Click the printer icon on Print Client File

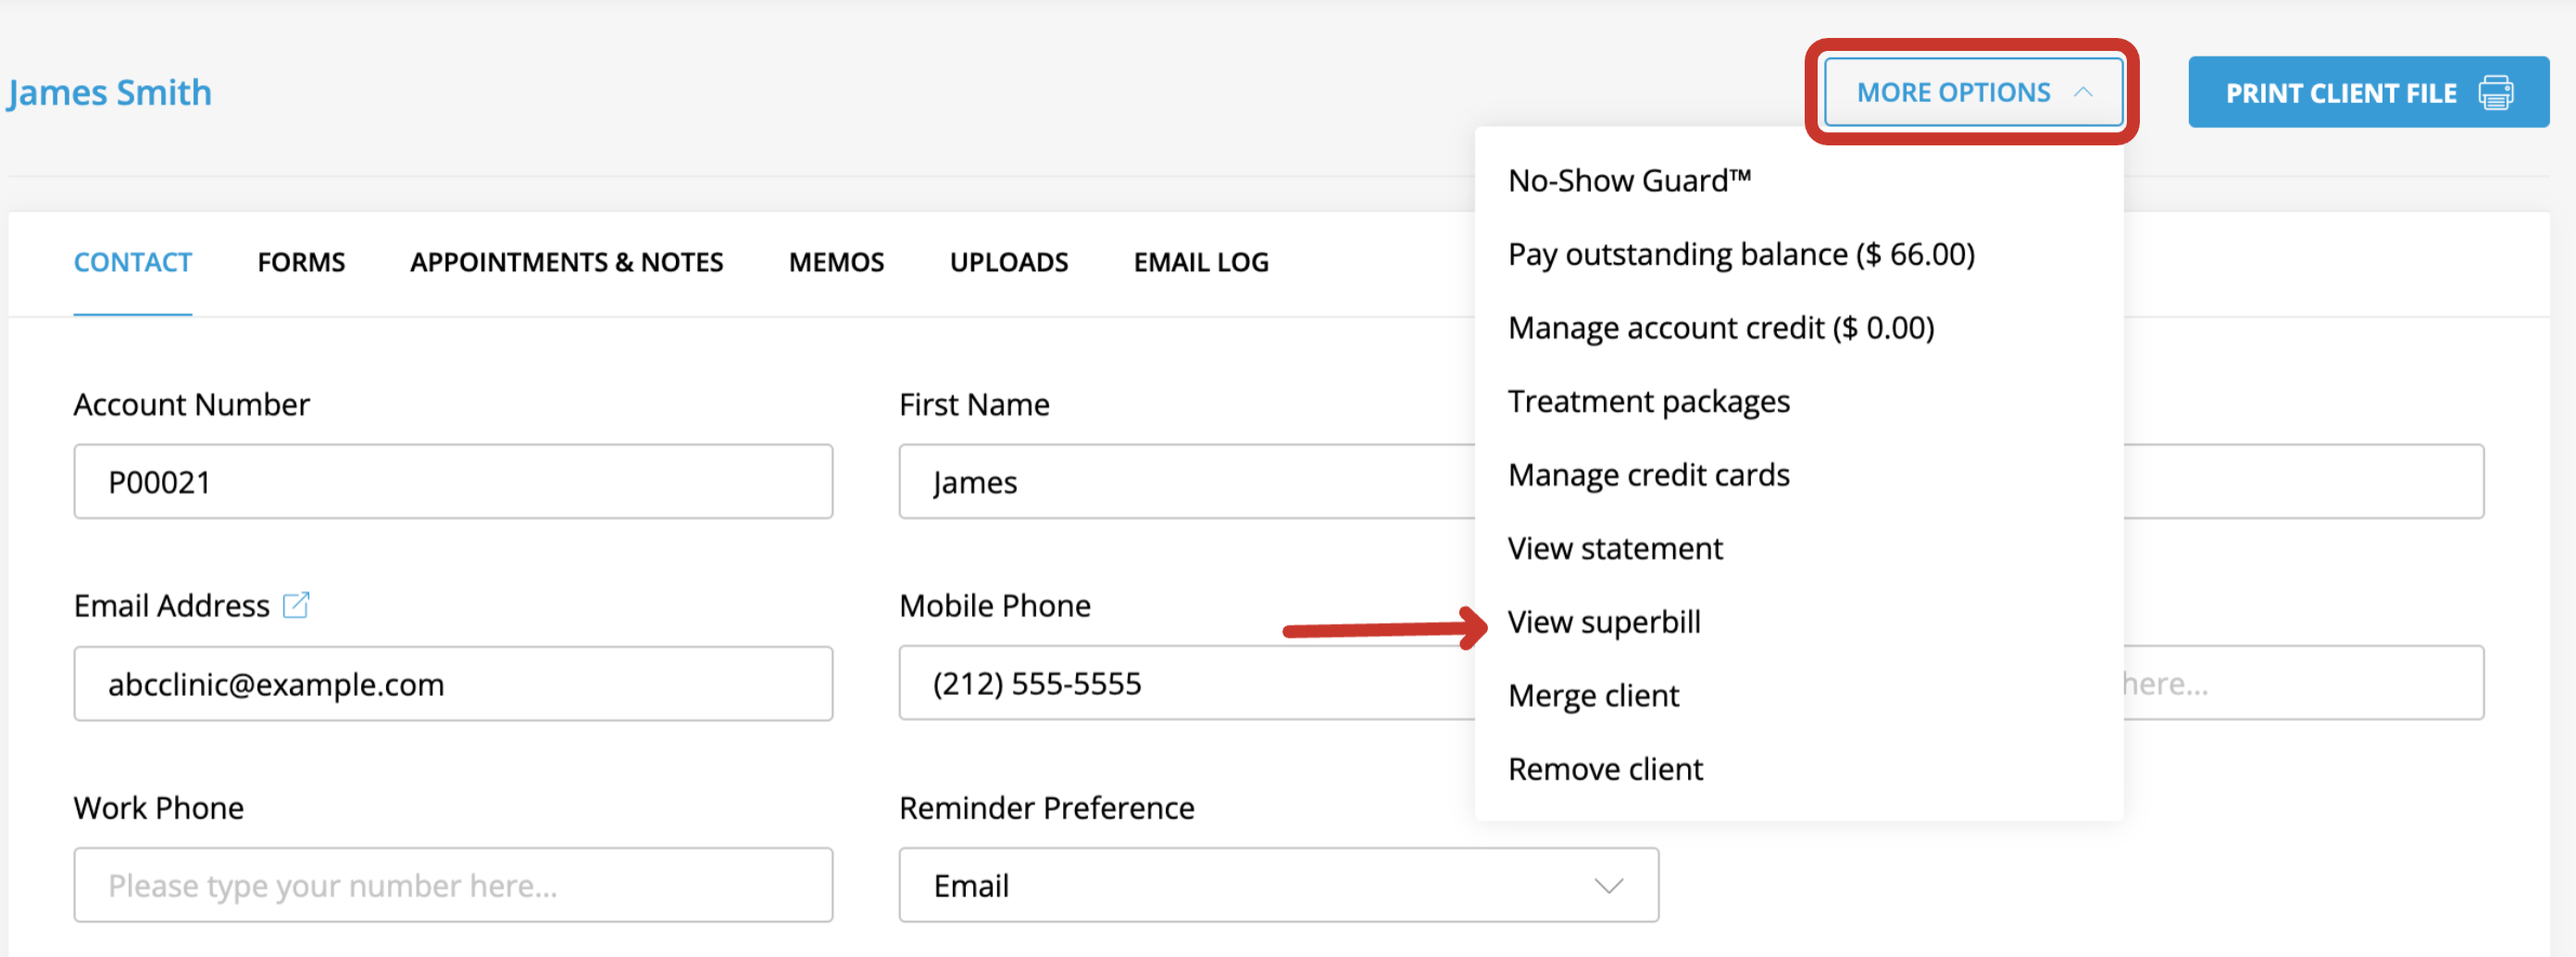click(2495, 93)
